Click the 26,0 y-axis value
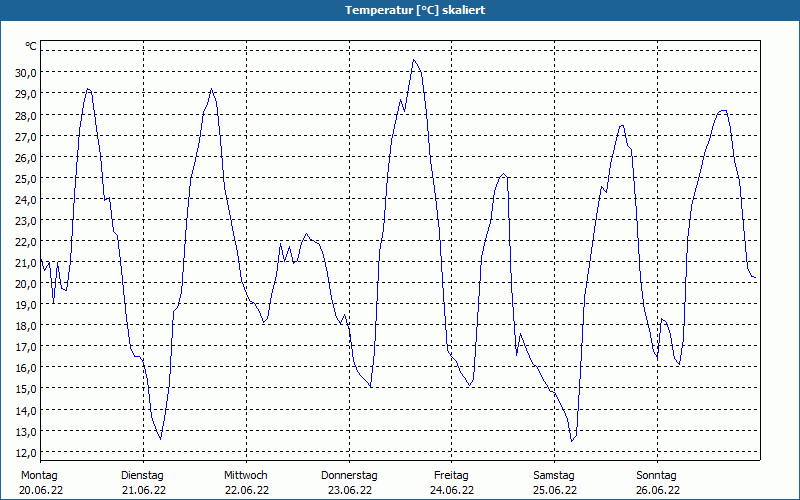Image resolution: width=800 pixels, height=500 pixels. [x=26, y=158]
